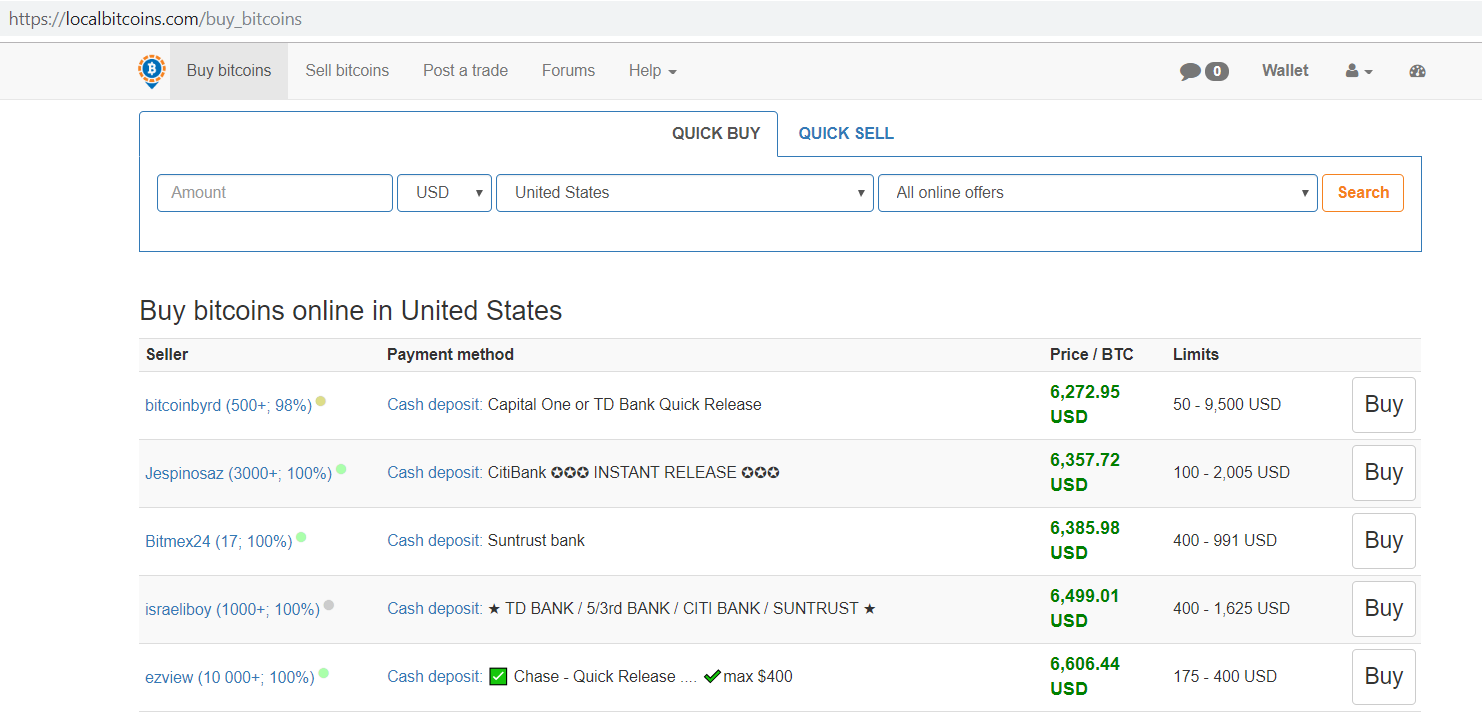Click the LocalBitcoins logo icon

152,71
